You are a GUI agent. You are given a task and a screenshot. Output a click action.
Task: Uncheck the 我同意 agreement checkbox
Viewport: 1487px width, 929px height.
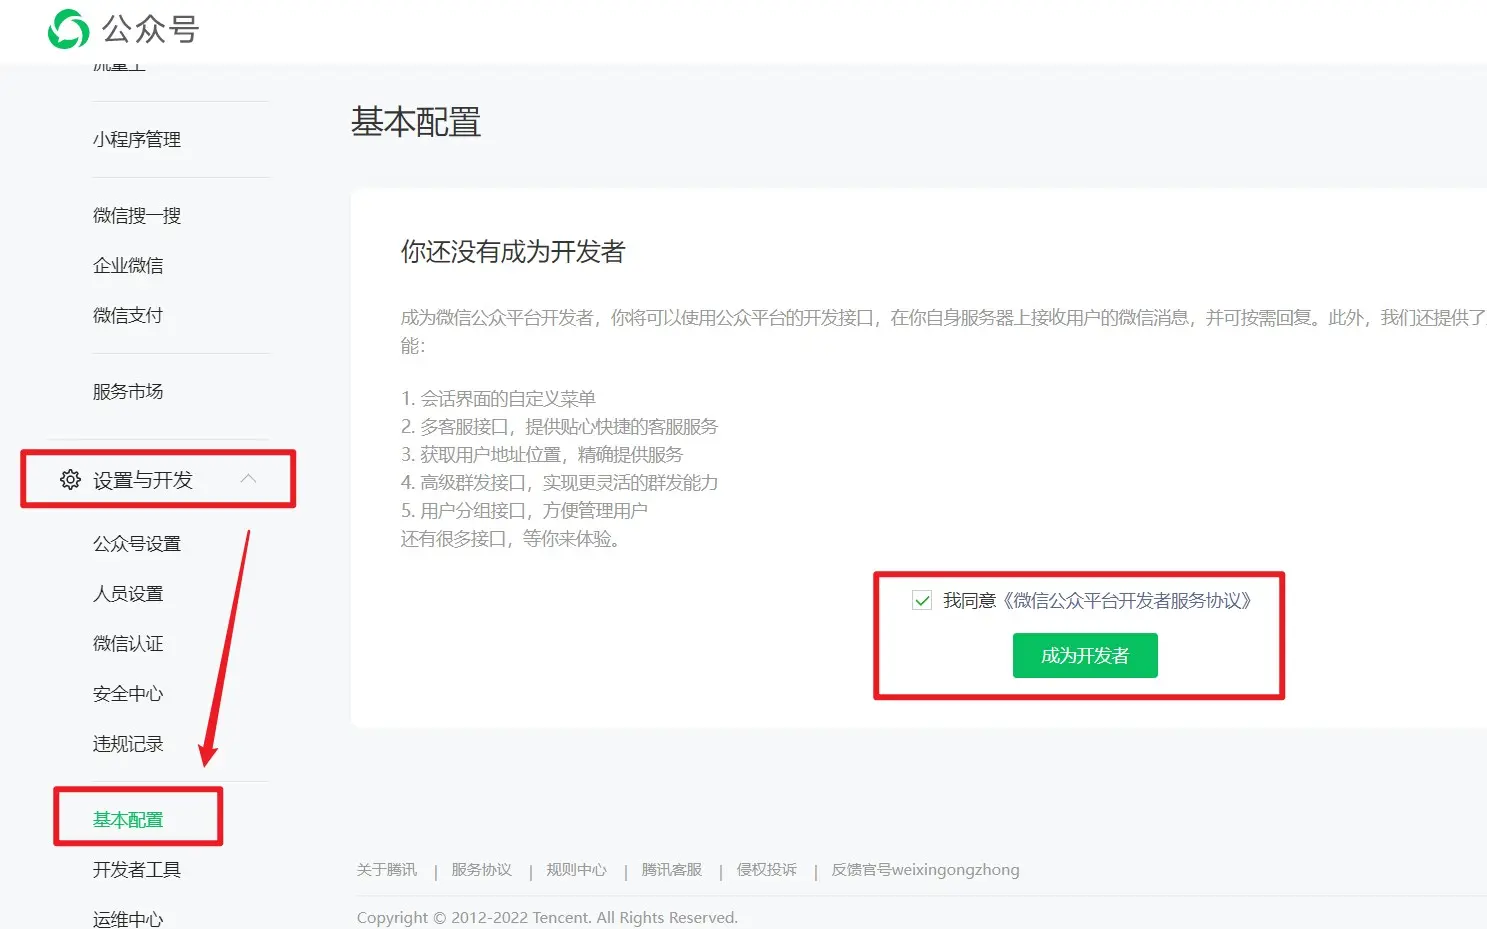[x=922, y=601]
